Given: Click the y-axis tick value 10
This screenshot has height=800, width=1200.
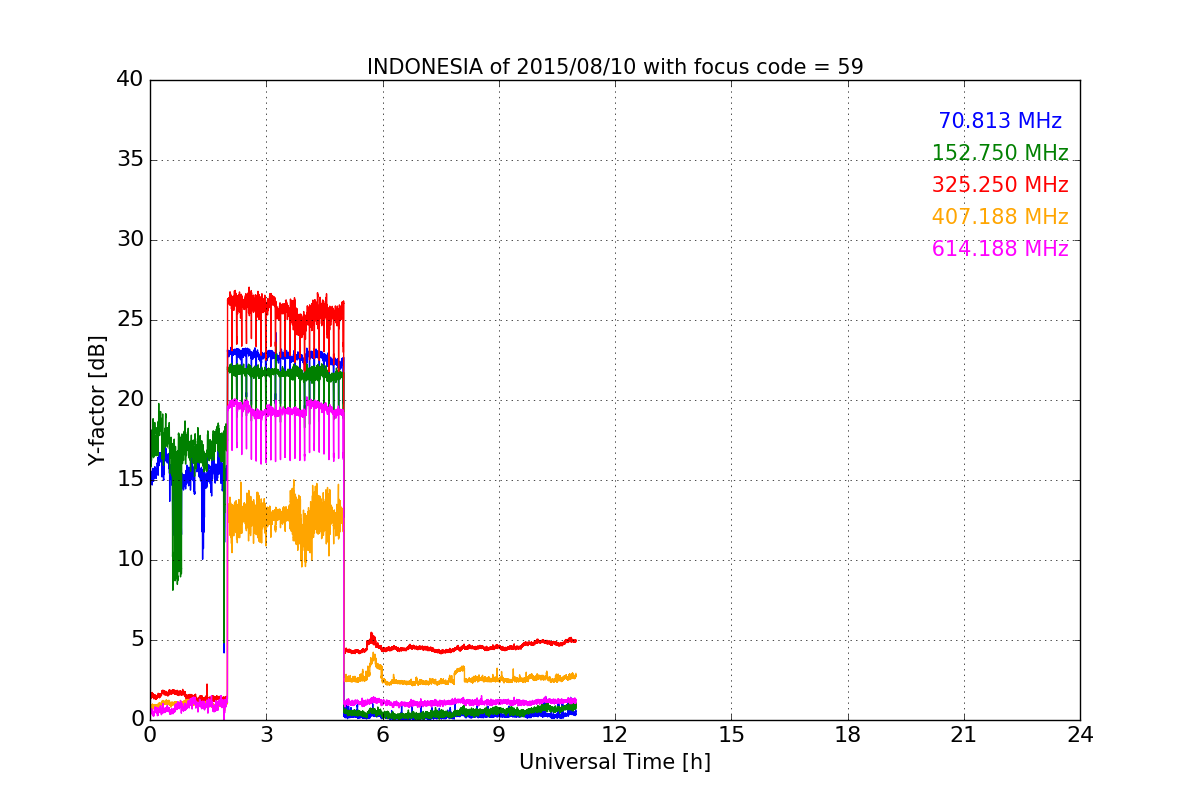Looking at the screenshot, I should click(x=130, y=560).
